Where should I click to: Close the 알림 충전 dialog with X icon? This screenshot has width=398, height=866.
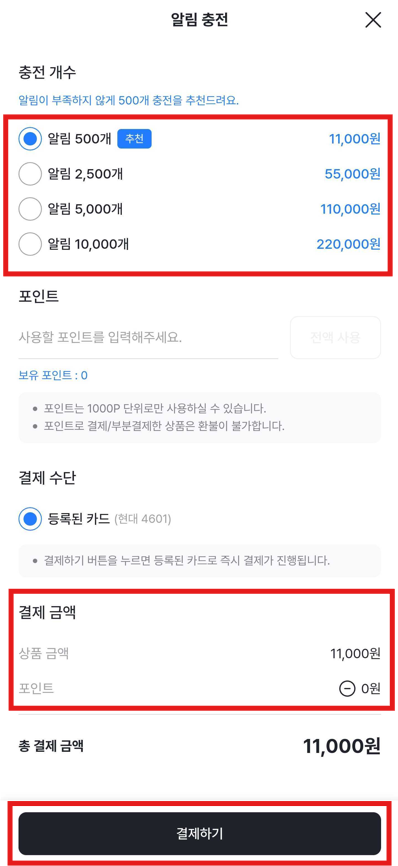374,20
